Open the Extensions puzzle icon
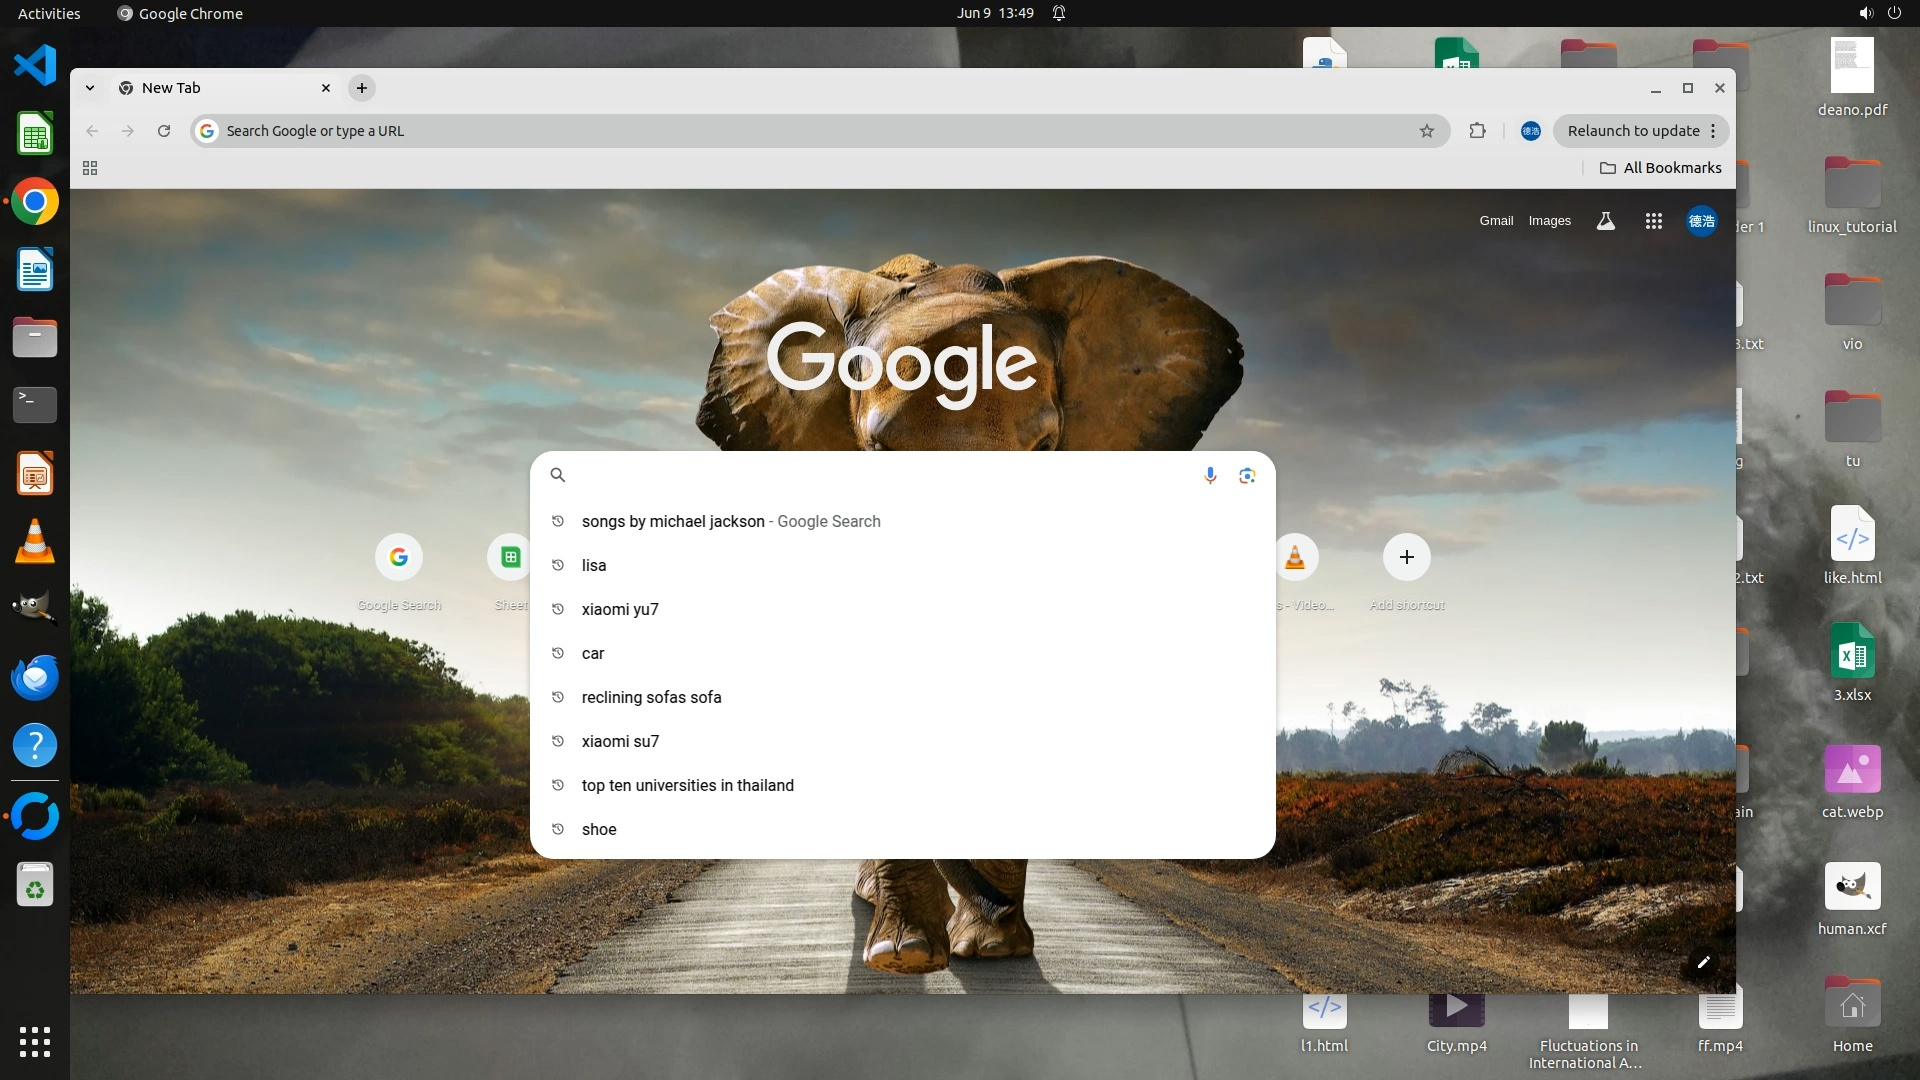 click(x=1477, y=131)
